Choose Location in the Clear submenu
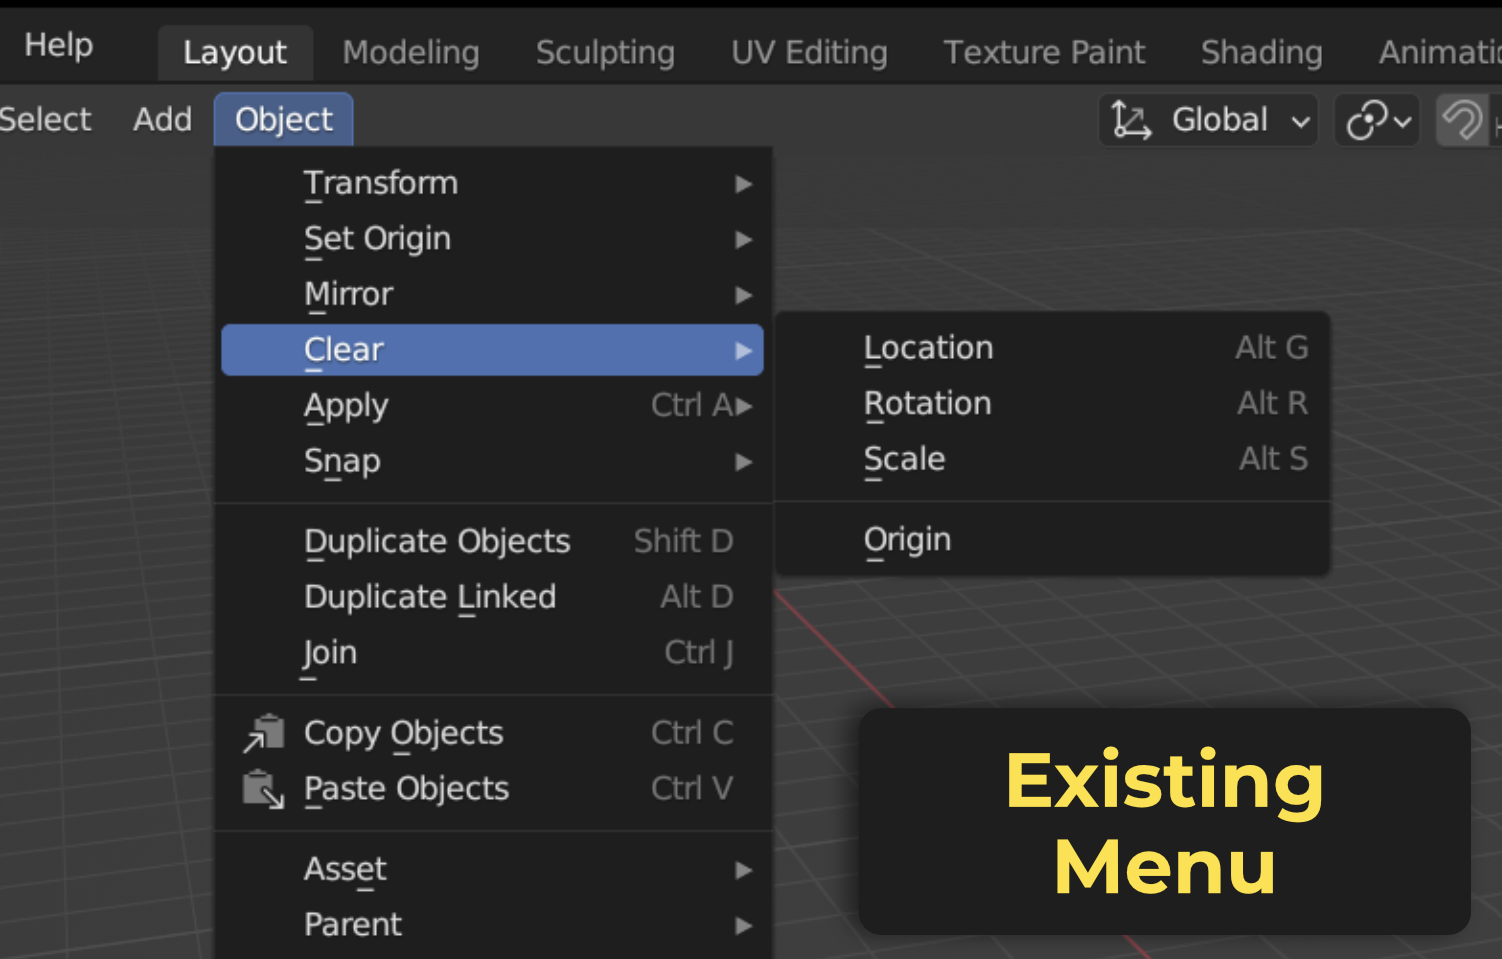 point(1053,348)
